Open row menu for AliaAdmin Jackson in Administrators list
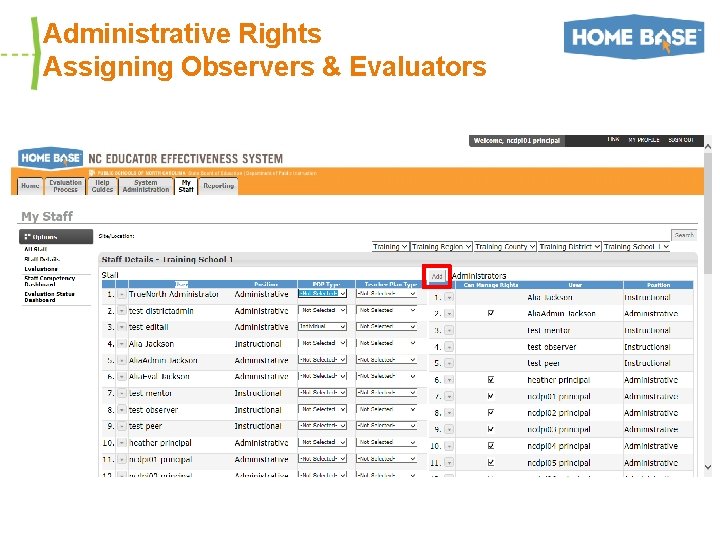The height and width of the screenshot is (540, 720). coord(449,314)
